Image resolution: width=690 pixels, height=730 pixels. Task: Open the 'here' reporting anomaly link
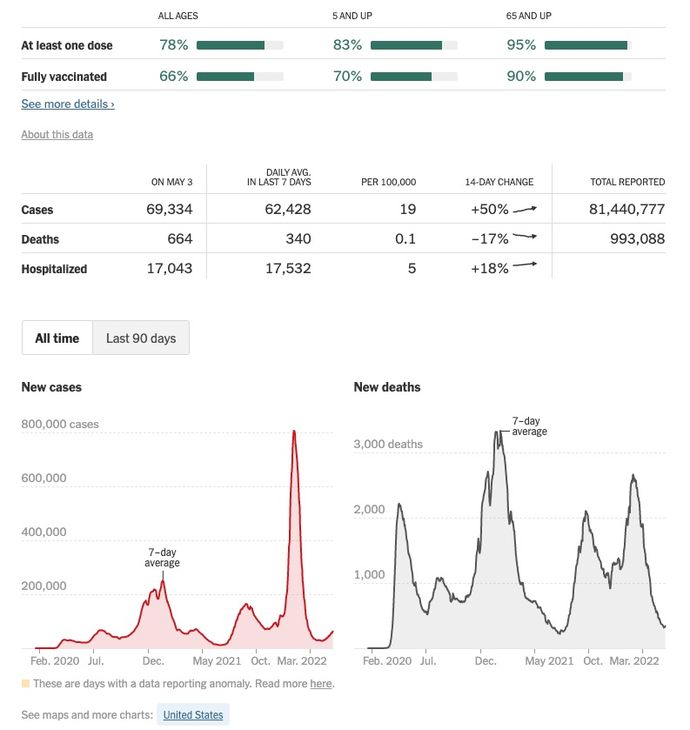321,684
